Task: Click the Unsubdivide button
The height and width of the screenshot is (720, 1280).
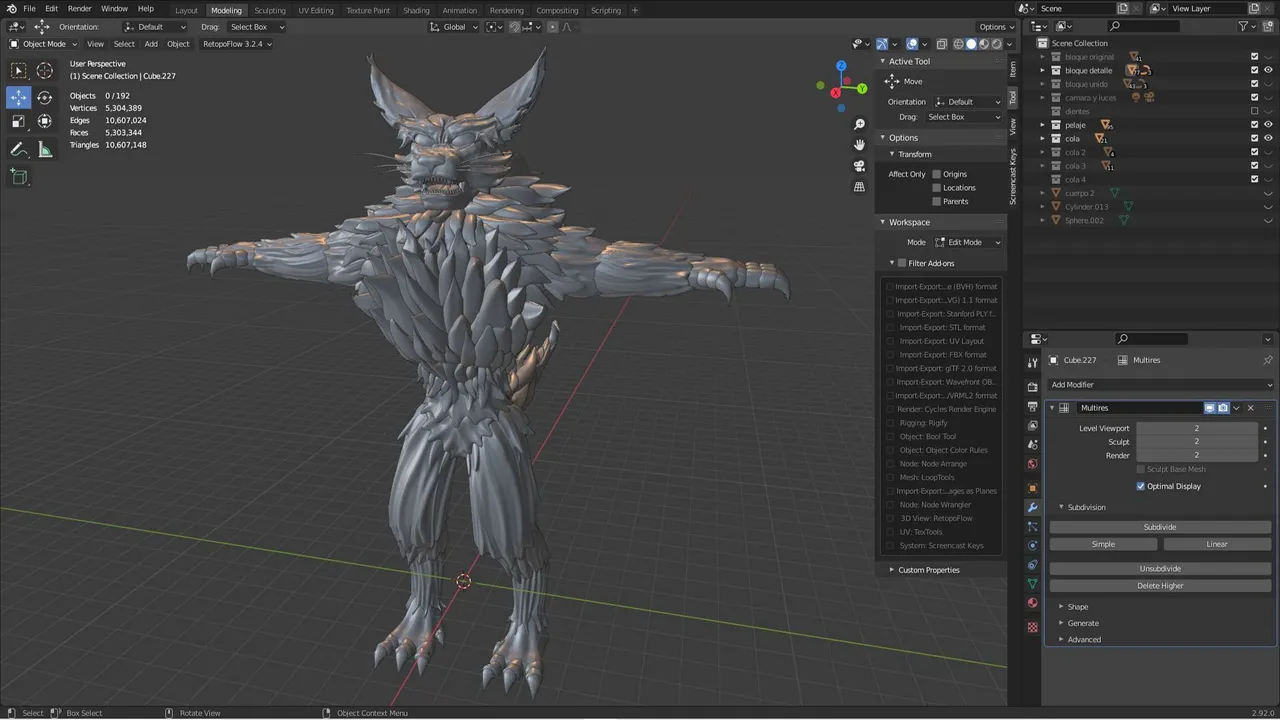Action: pyautogui.click(x=1160, y=569)
